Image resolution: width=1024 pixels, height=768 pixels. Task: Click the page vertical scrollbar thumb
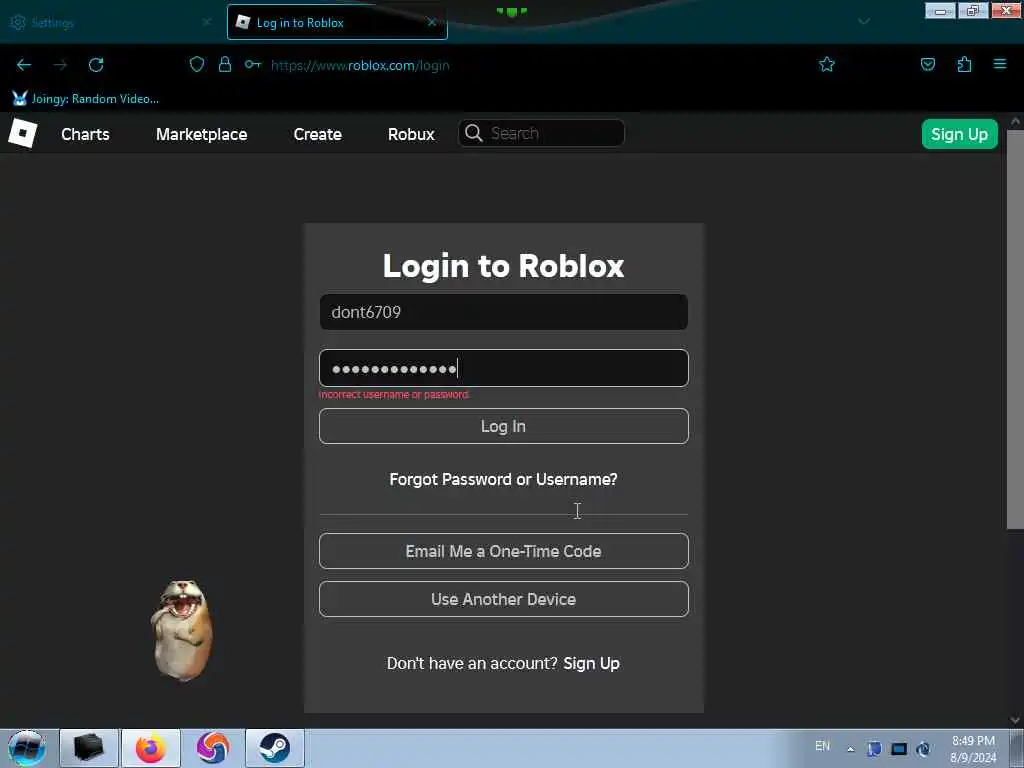point(1015,329)
